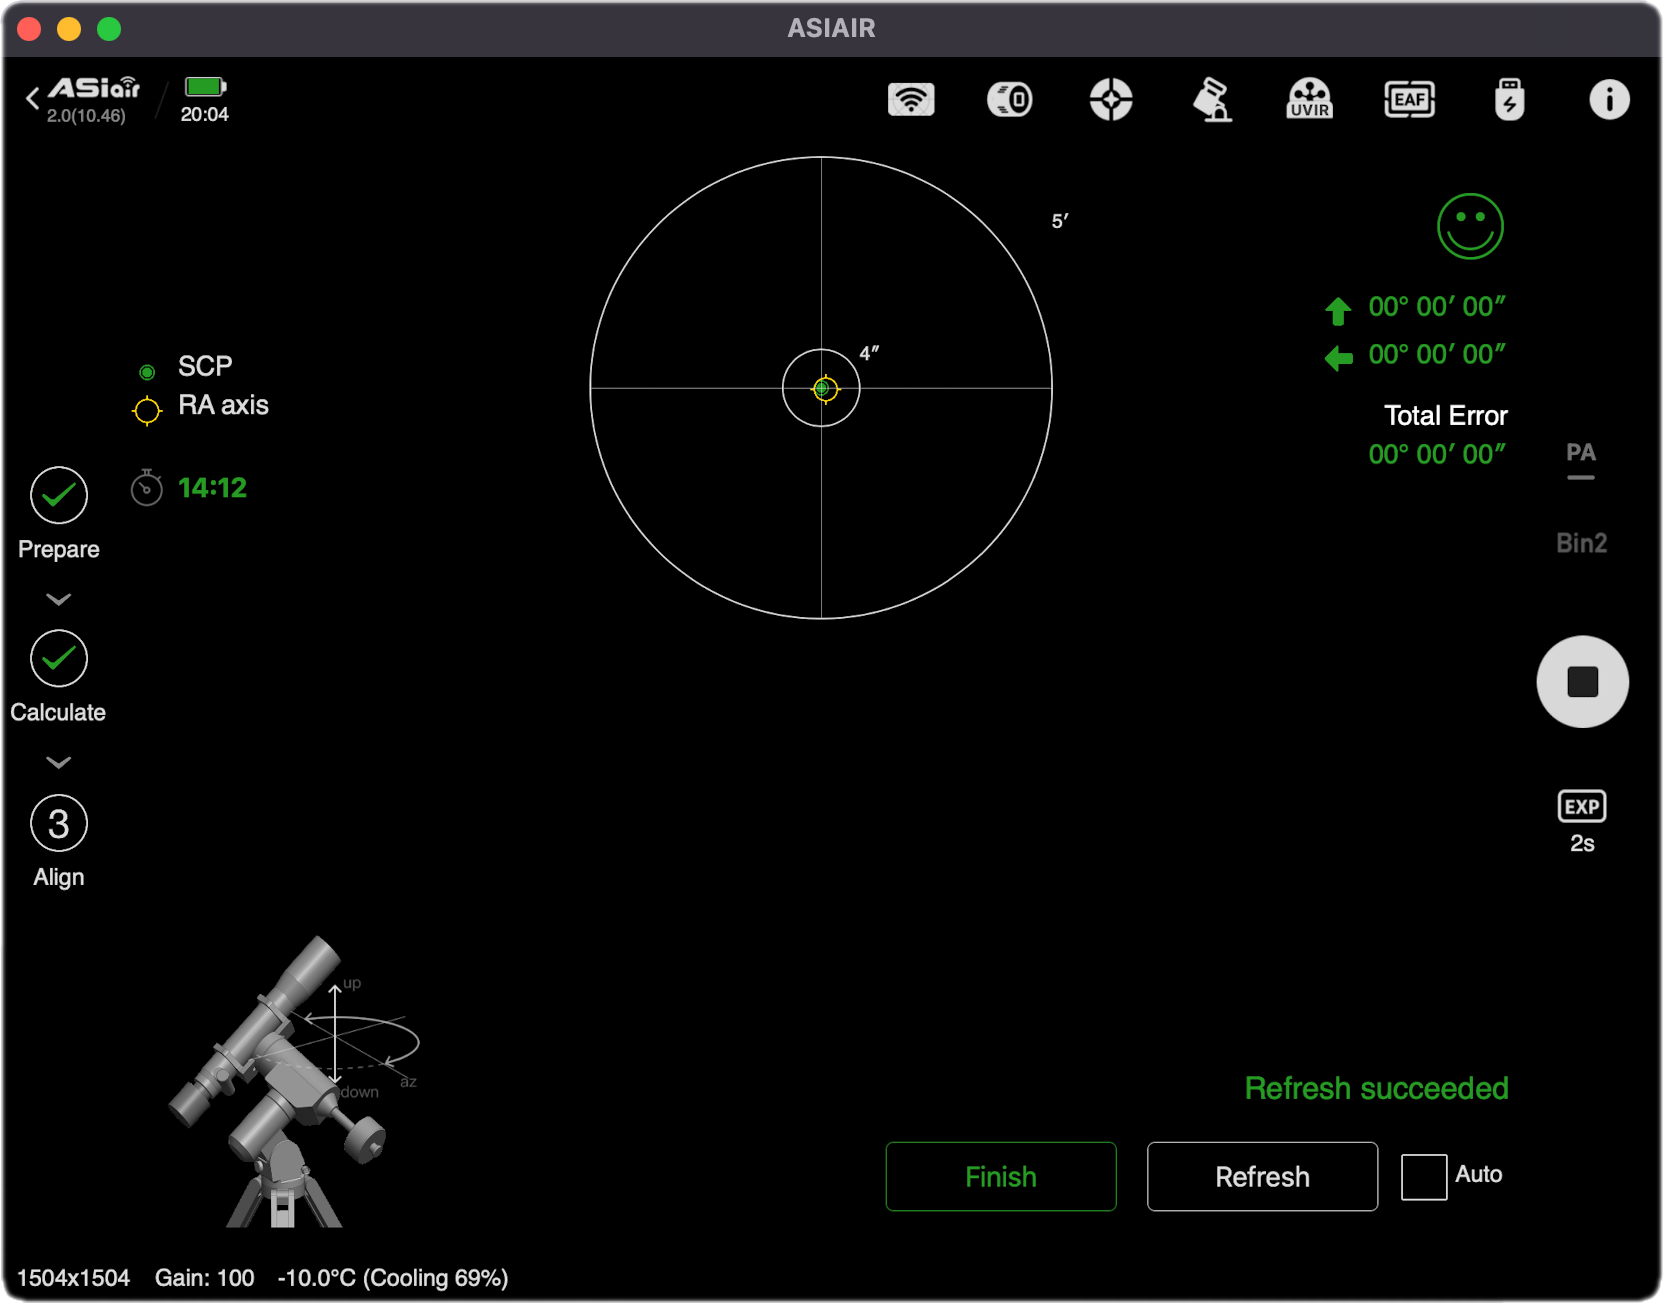1663x1303 pixels.
Task: Open the guiding crosshair settings icon
Action: click(x=1111, y=100)
